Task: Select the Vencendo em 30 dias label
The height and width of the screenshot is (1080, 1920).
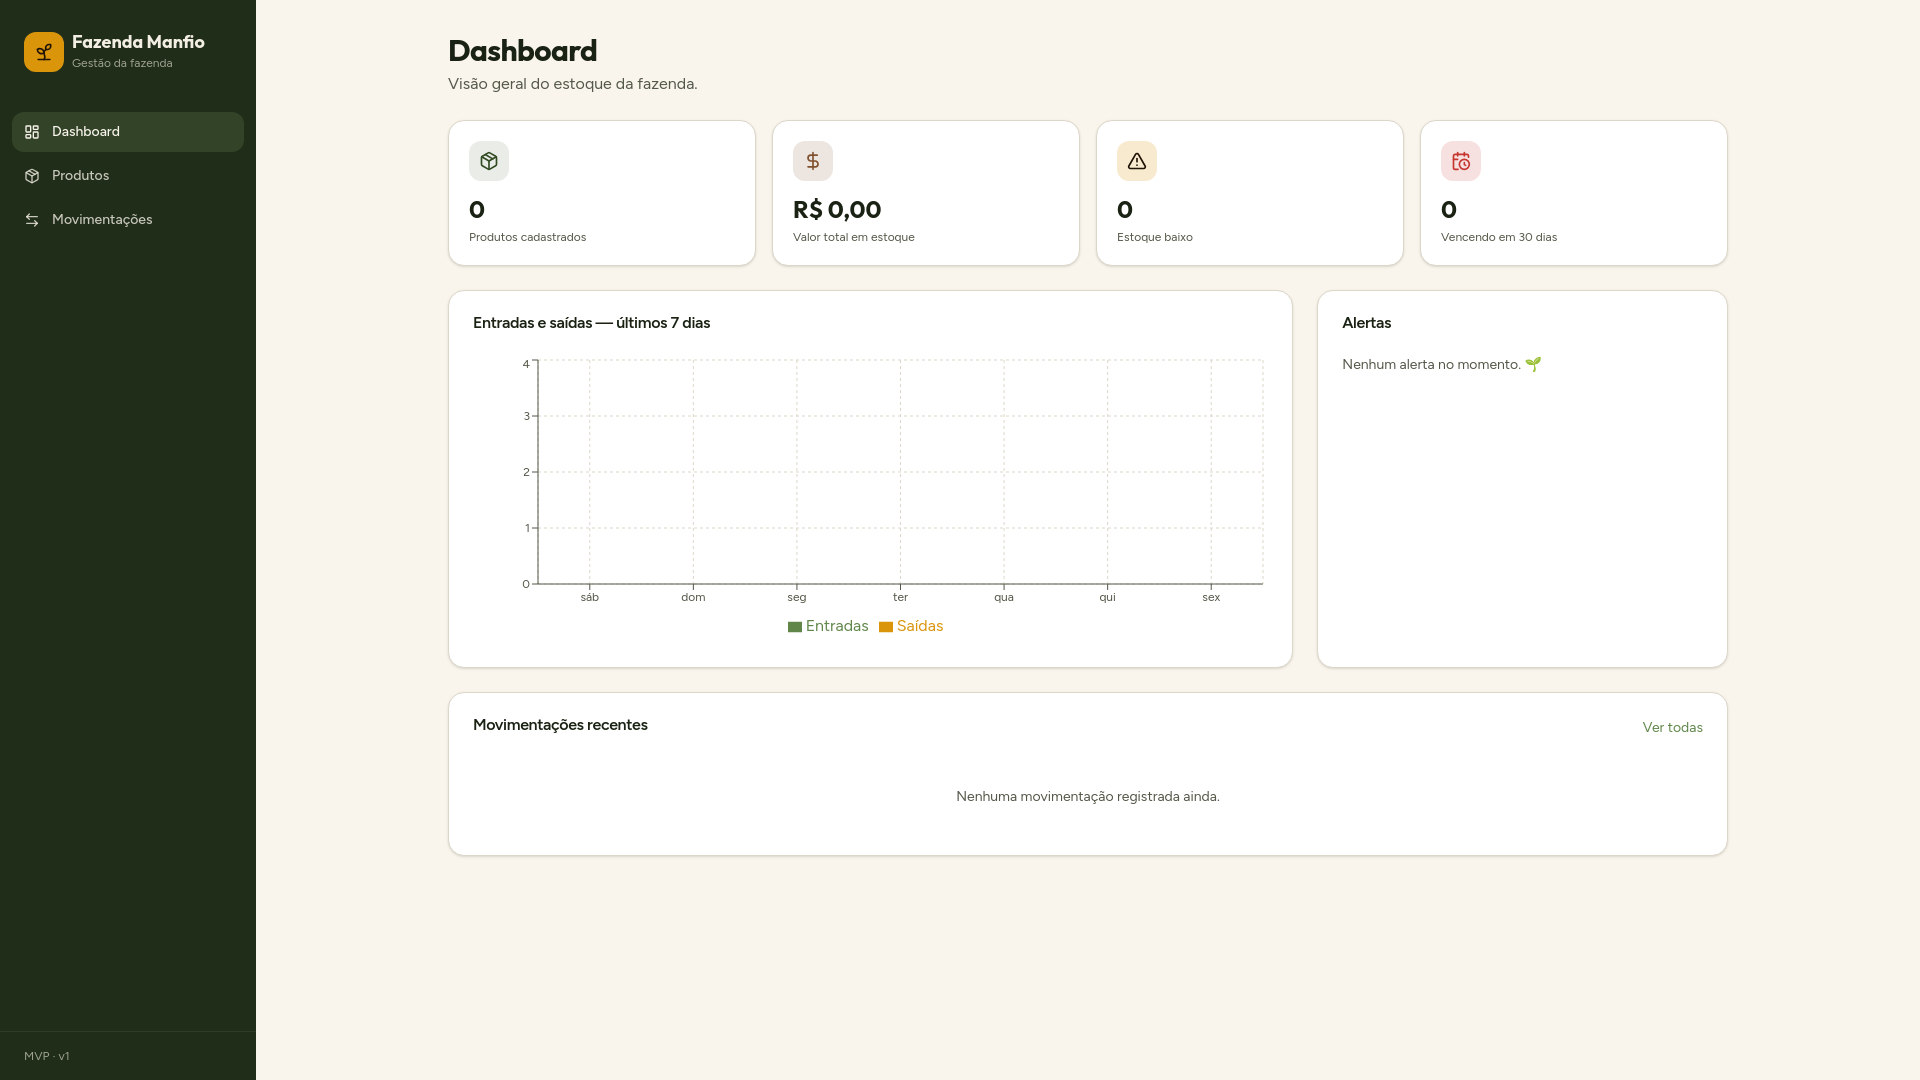Action: (1498, 237)
